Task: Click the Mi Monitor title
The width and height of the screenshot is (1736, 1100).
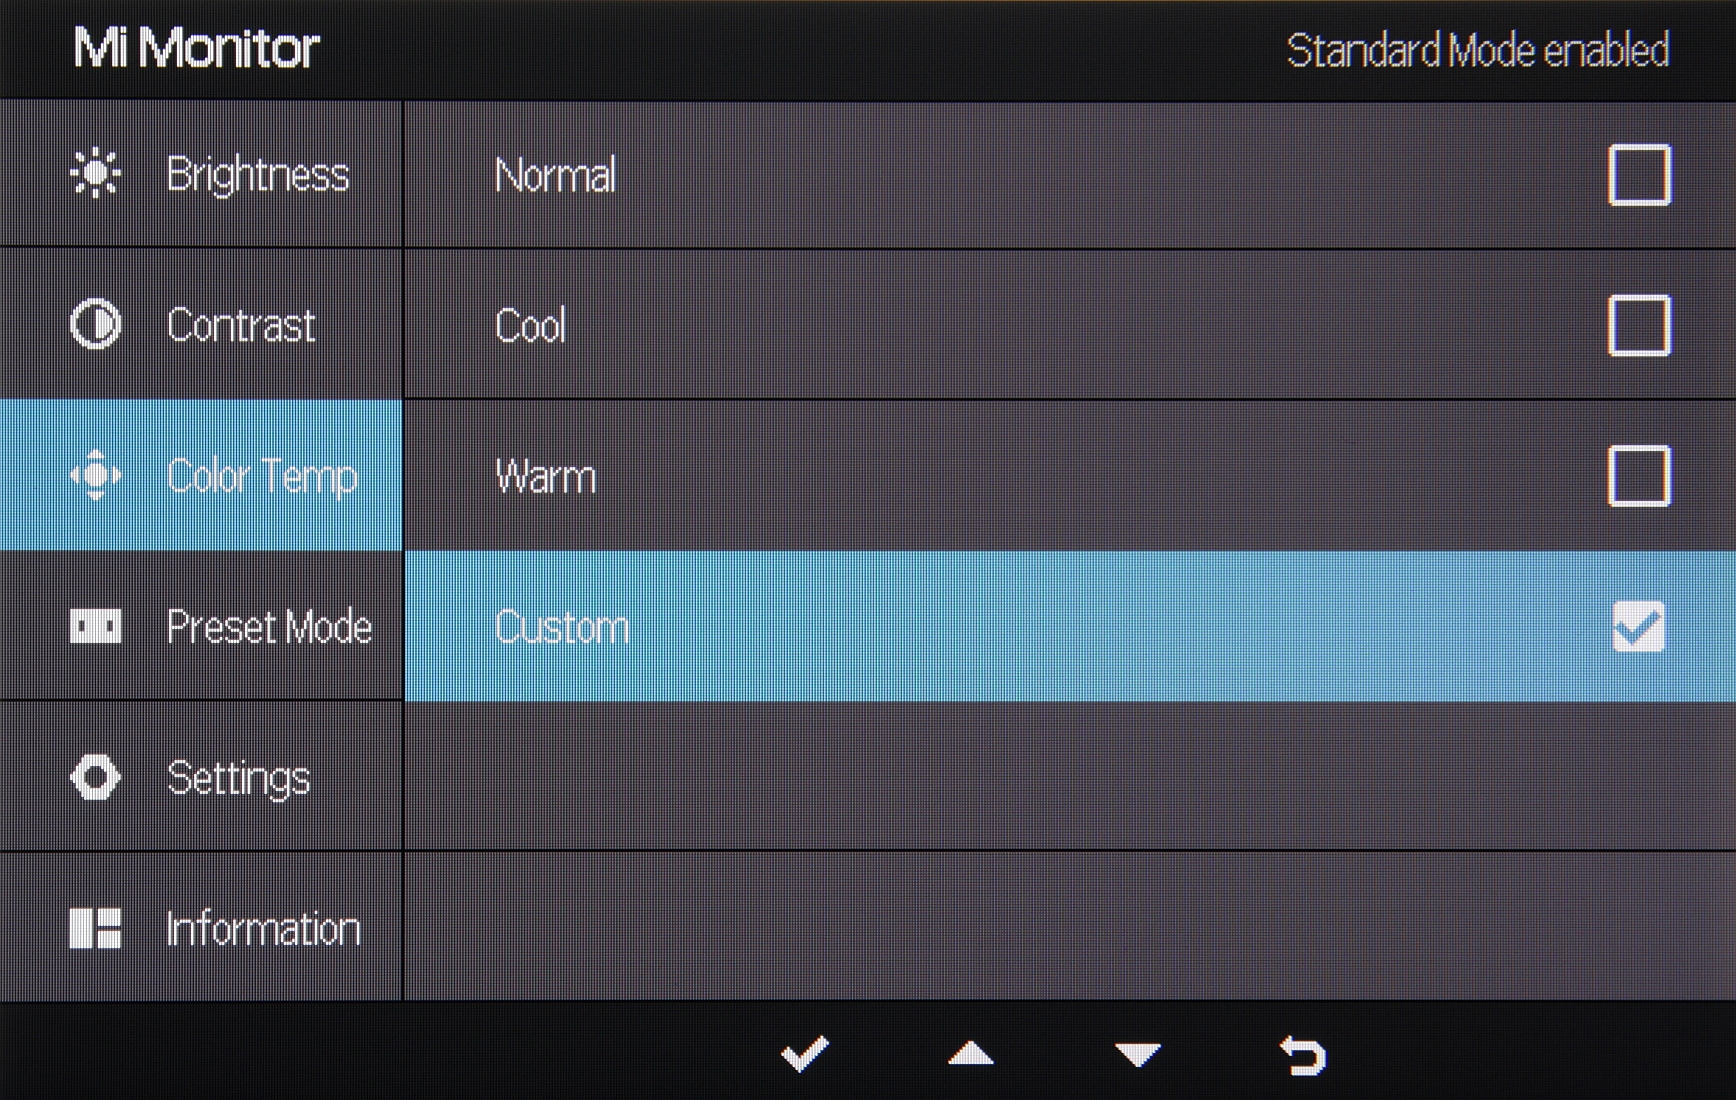Action: [197, 48]
